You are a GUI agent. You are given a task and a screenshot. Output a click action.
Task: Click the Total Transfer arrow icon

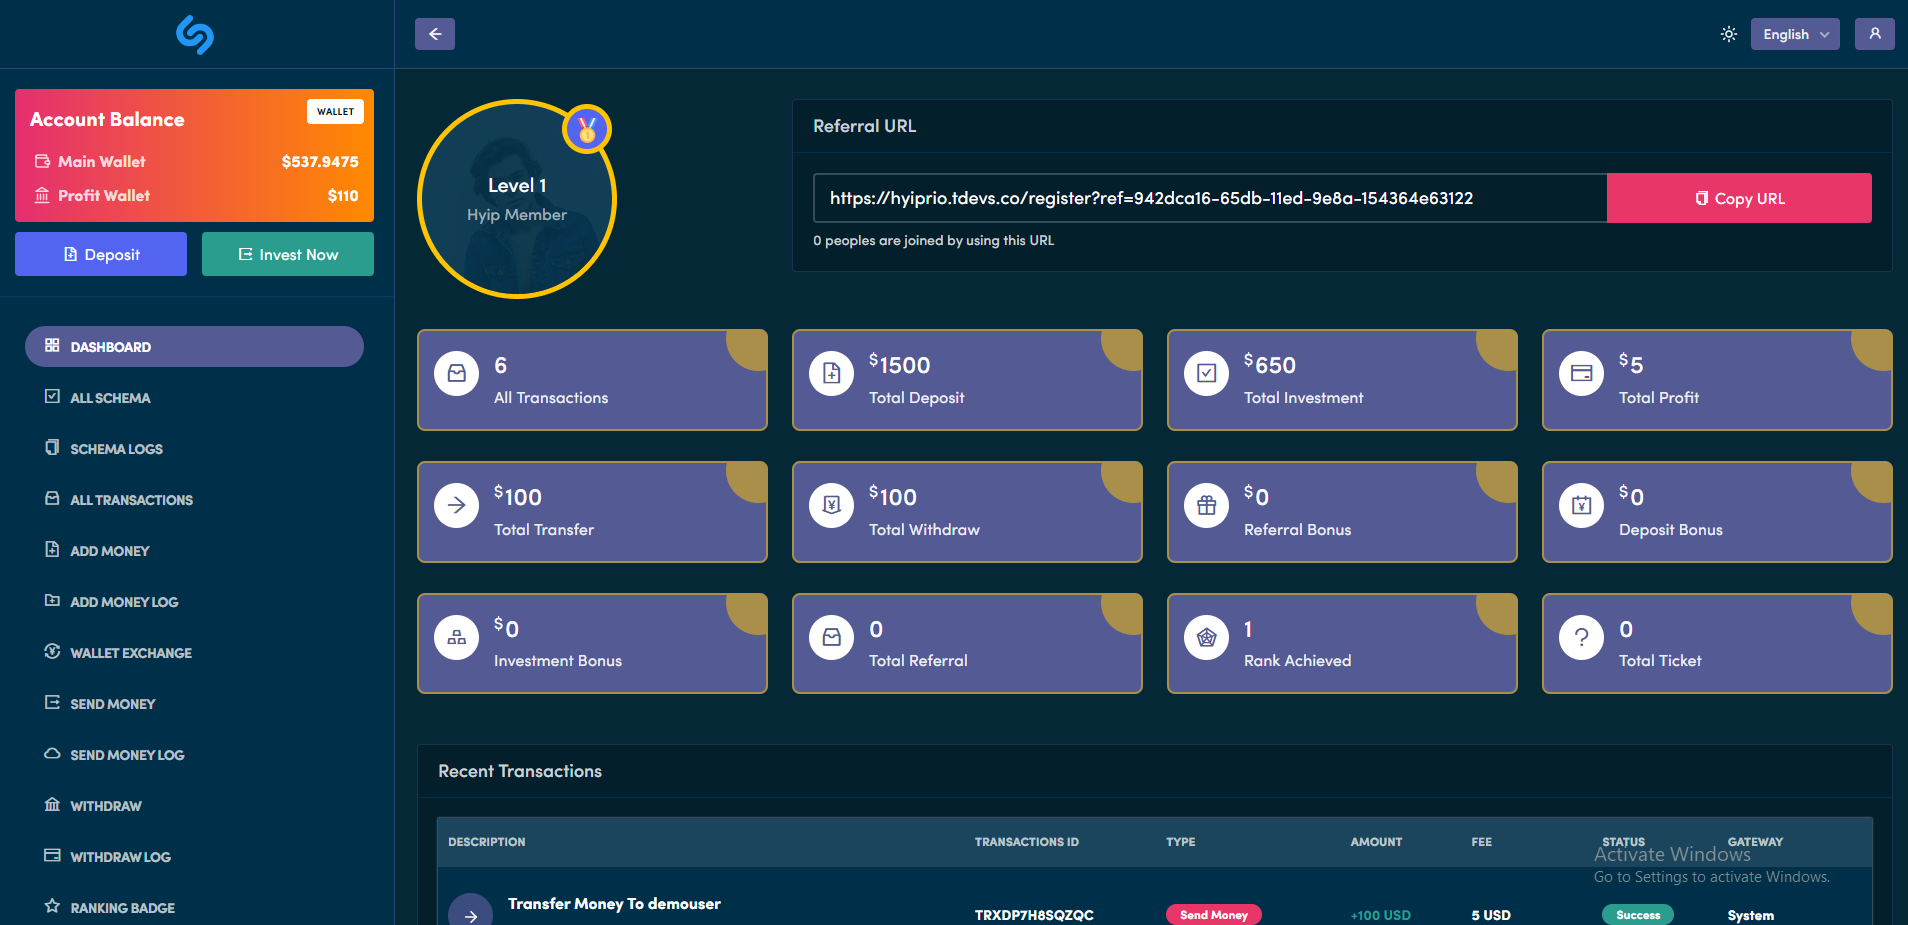[x=456, y=505]
